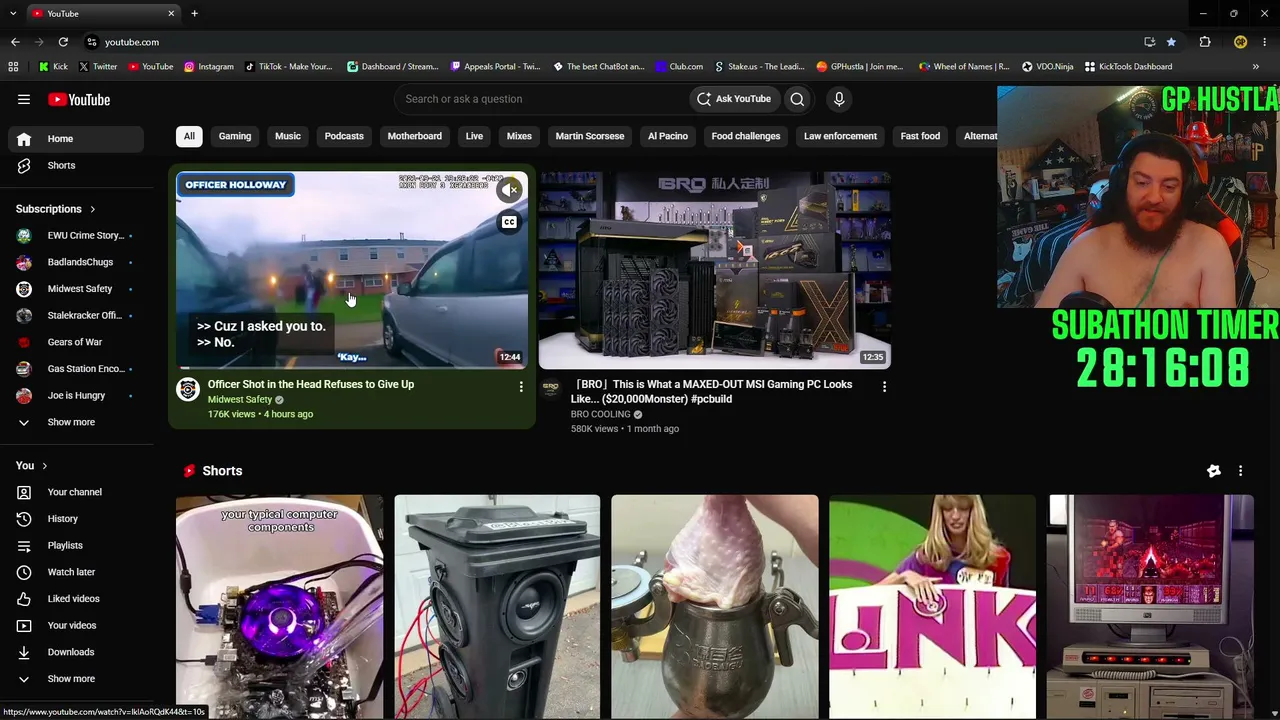1280x720 pixels.
Task: Unmute the Officer Holloway video preview
Action: [x=509, y=190]
